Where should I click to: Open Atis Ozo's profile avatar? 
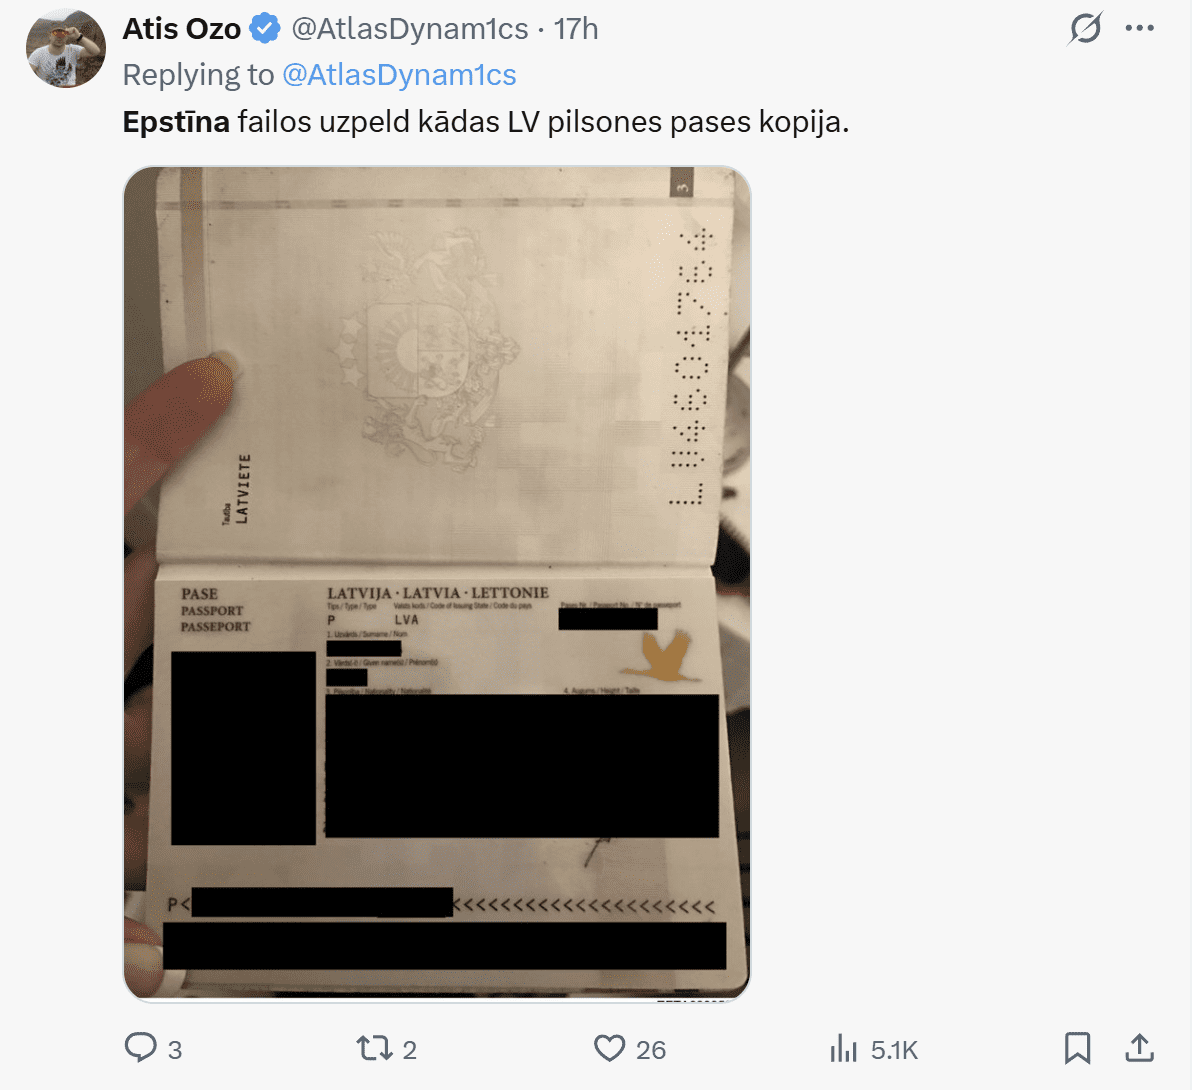click(x=66, y=48)
